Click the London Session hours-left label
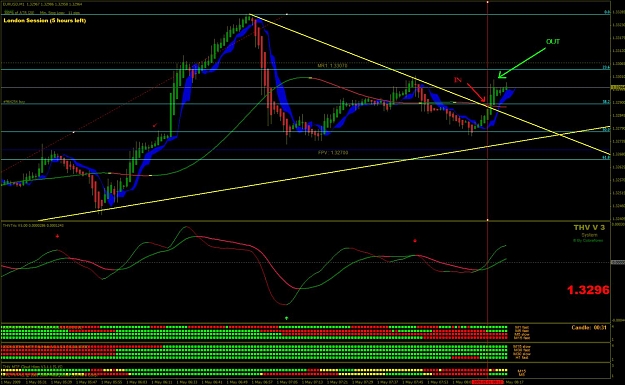The width and height of the screenshot is (625, 385). point(45,20)
